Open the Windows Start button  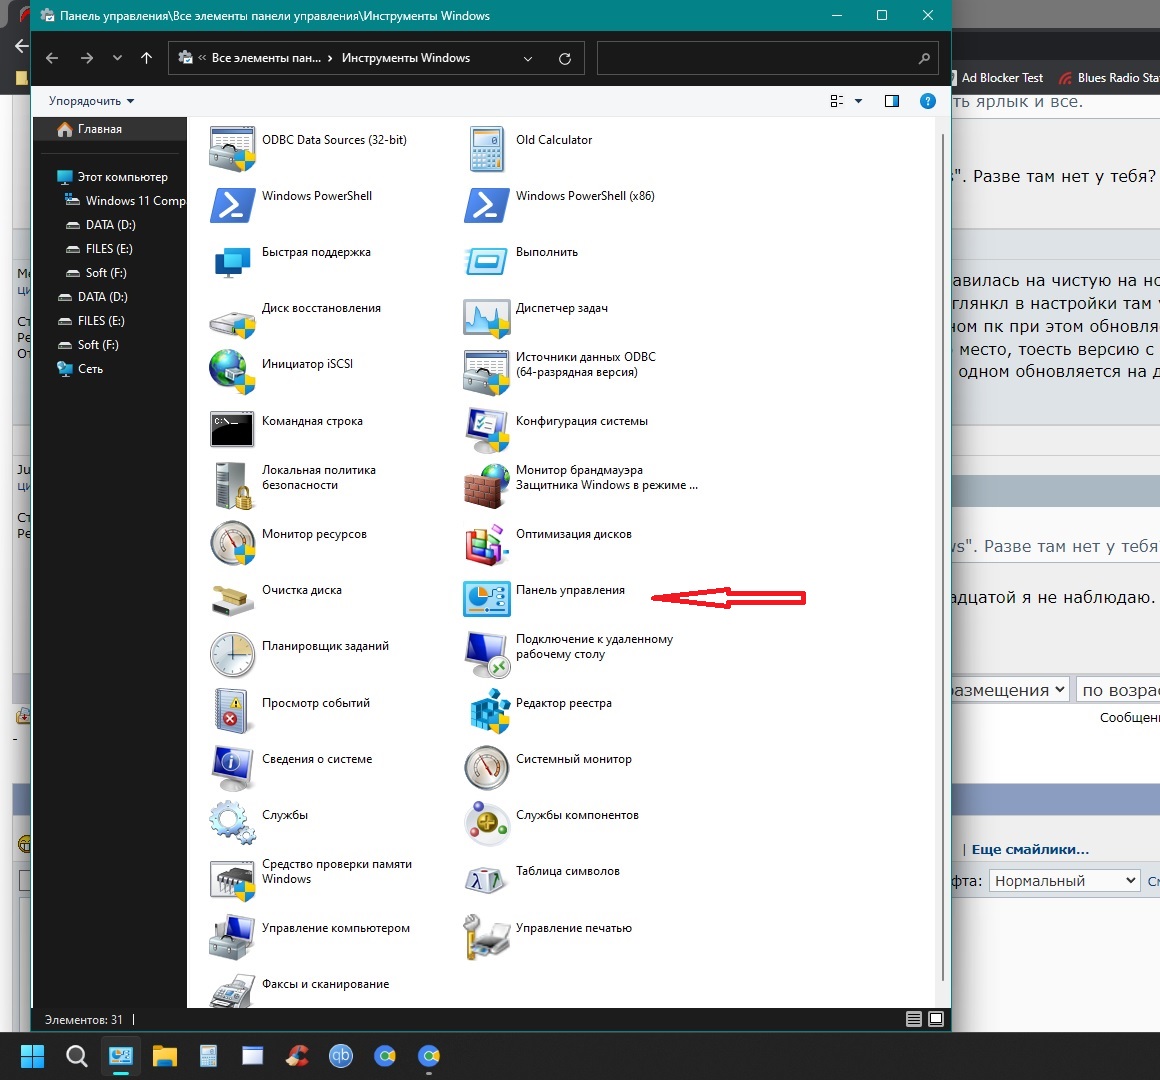tap(32, 1056)
